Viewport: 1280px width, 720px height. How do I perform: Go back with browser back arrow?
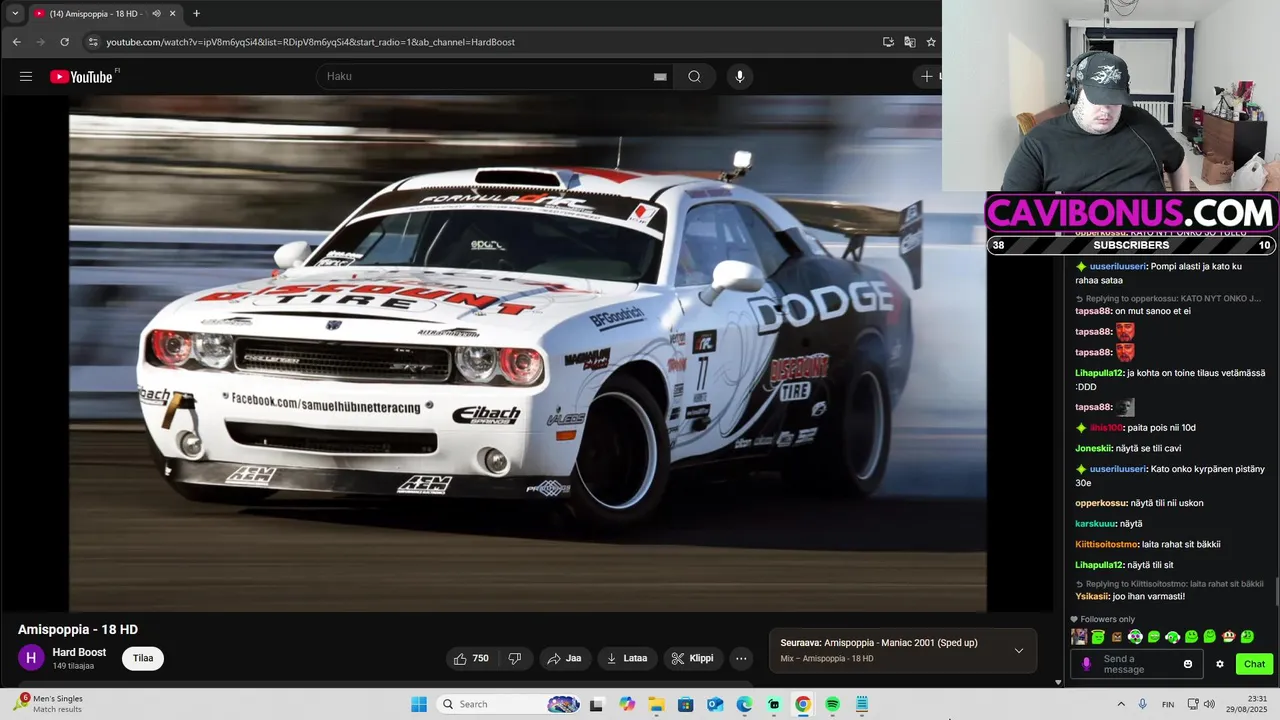point(16,42)
